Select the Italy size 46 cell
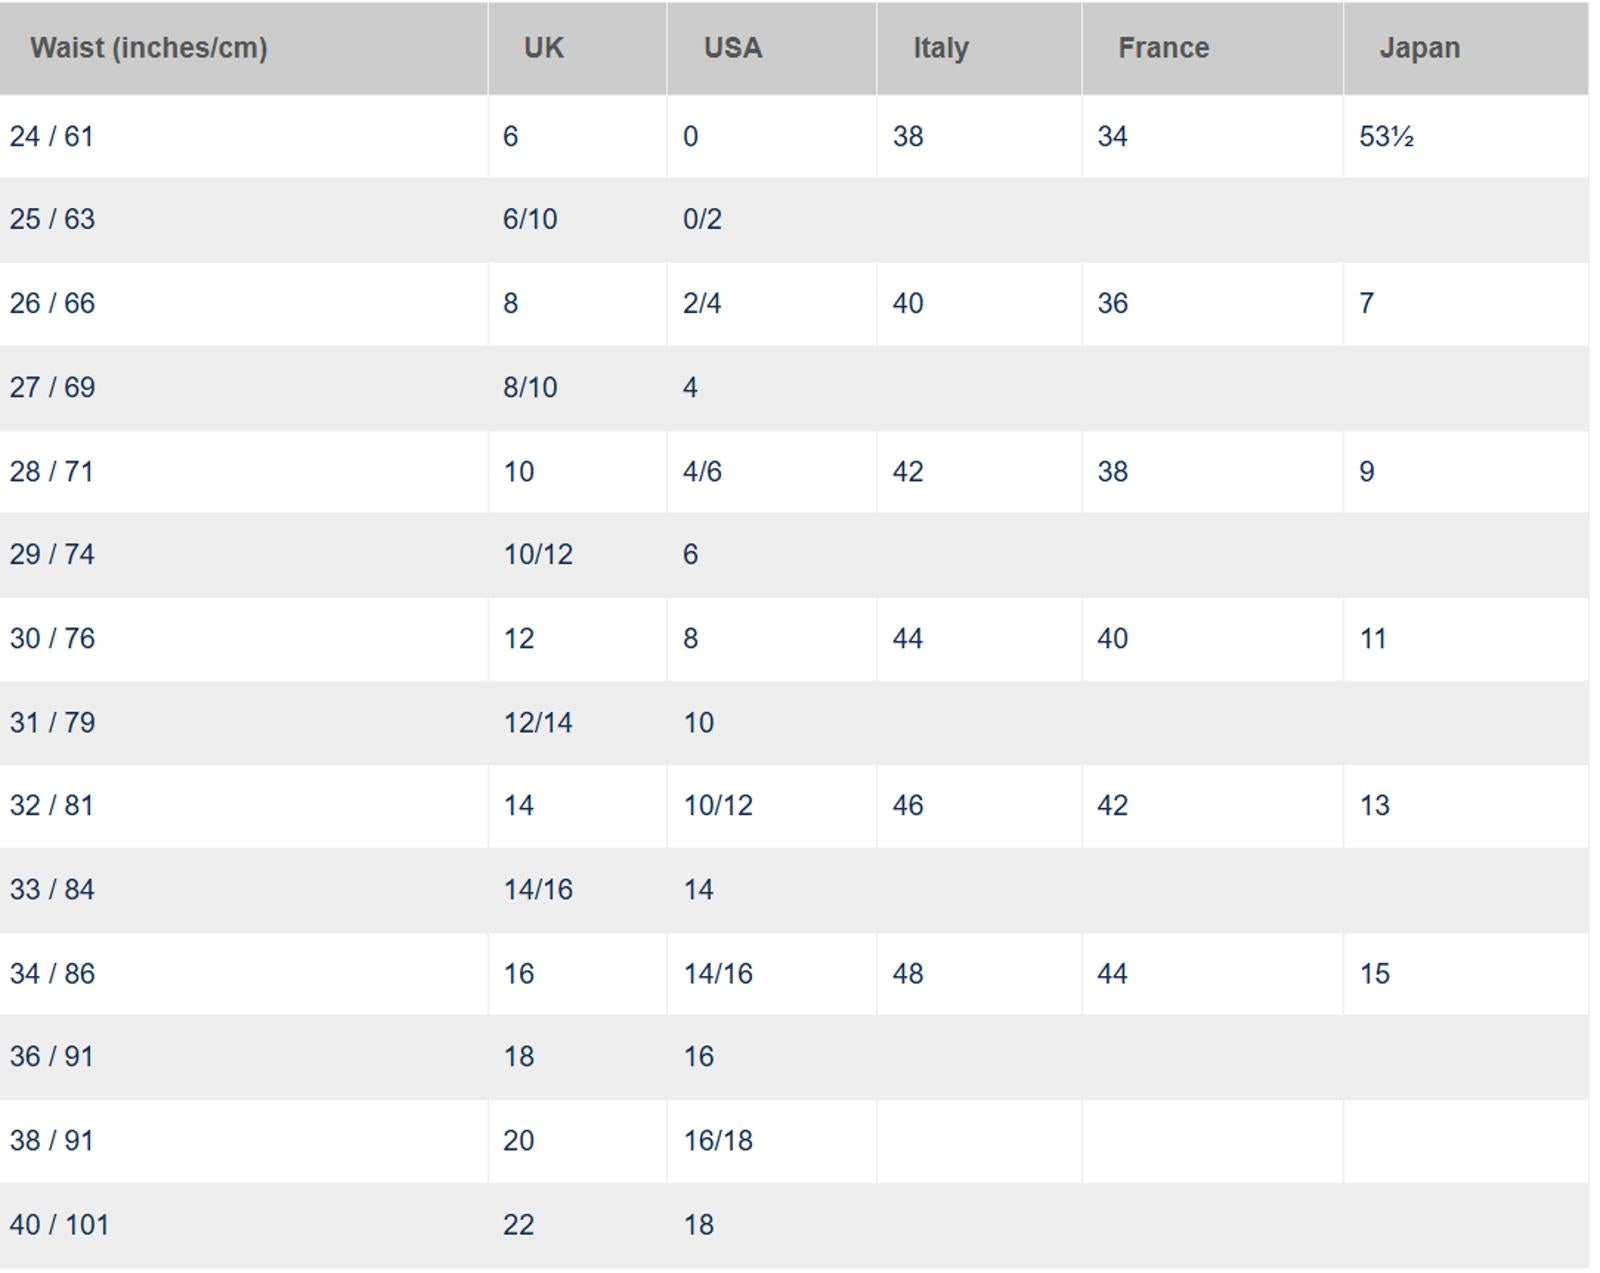 (908, 805)
